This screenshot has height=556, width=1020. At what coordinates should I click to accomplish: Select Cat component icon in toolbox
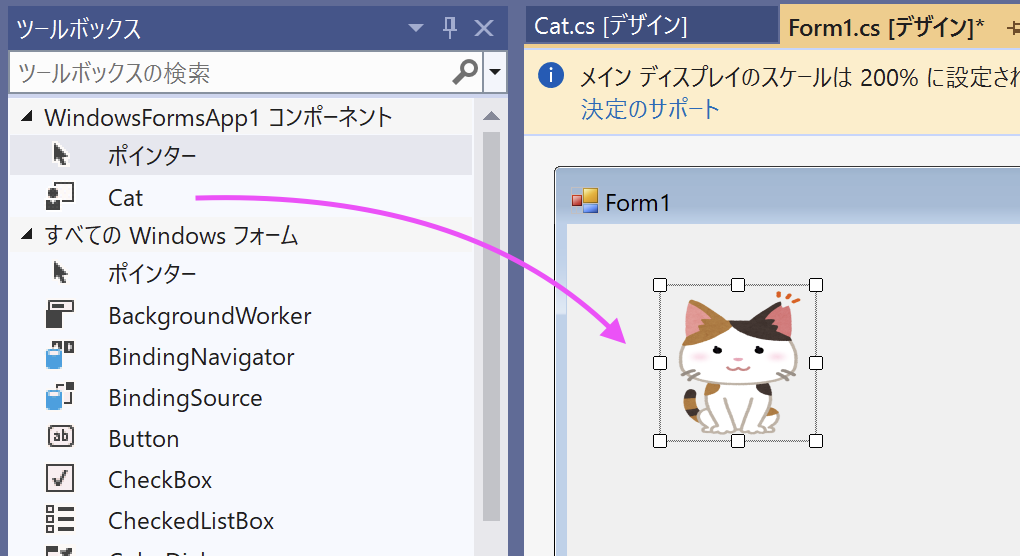60,197
